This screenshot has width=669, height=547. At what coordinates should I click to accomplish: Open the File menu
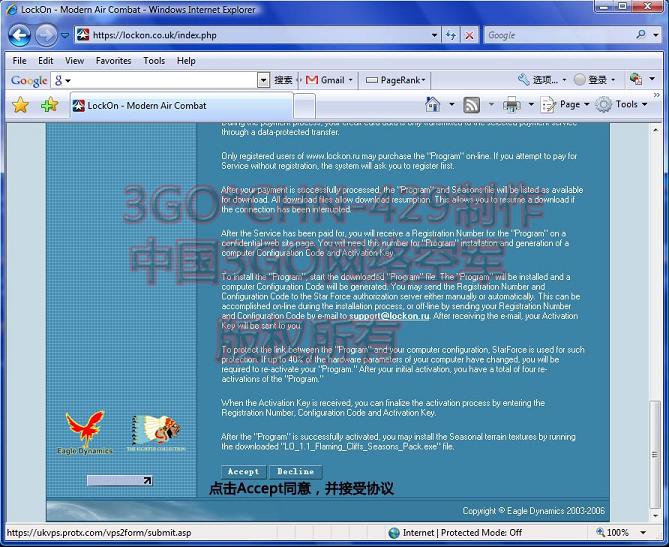[19, 61]
